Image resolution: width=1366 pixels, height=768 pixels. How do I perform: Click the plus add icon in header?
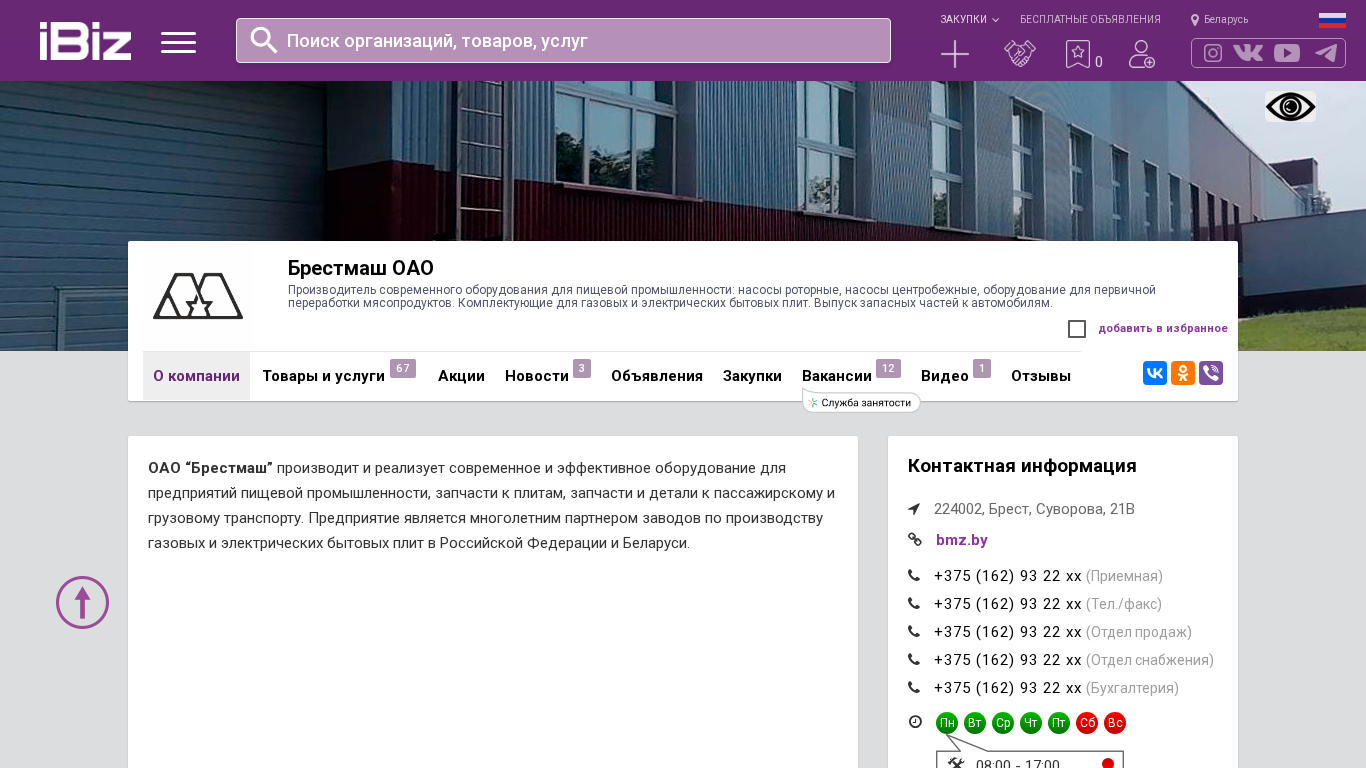point(955,54)
